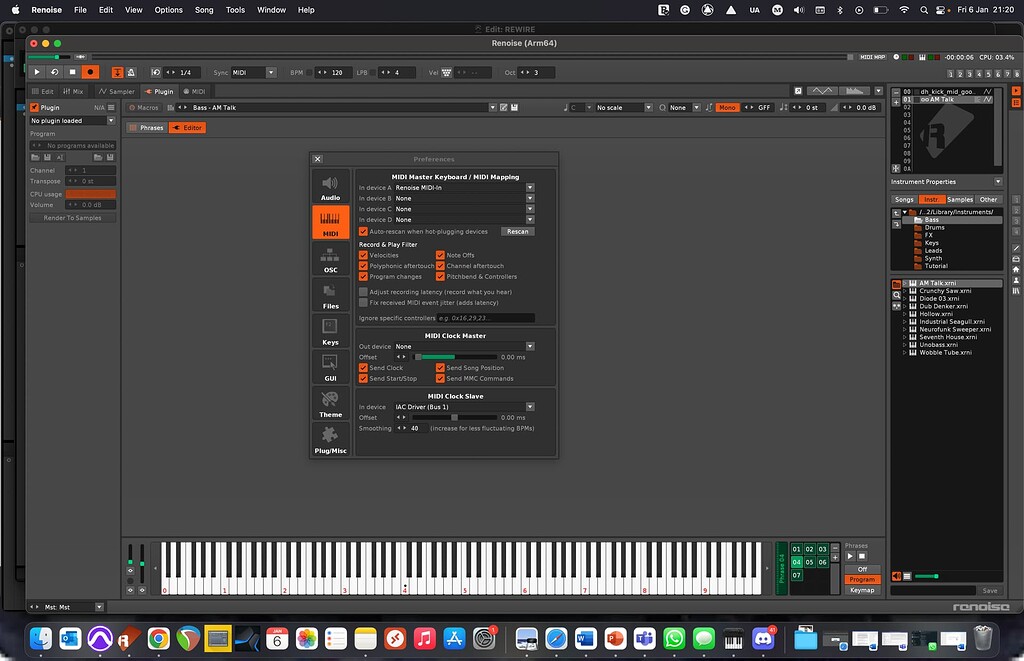This screenshot has height=661, width=1024.
Task: Click the Macros button
Action: (143, 107)
